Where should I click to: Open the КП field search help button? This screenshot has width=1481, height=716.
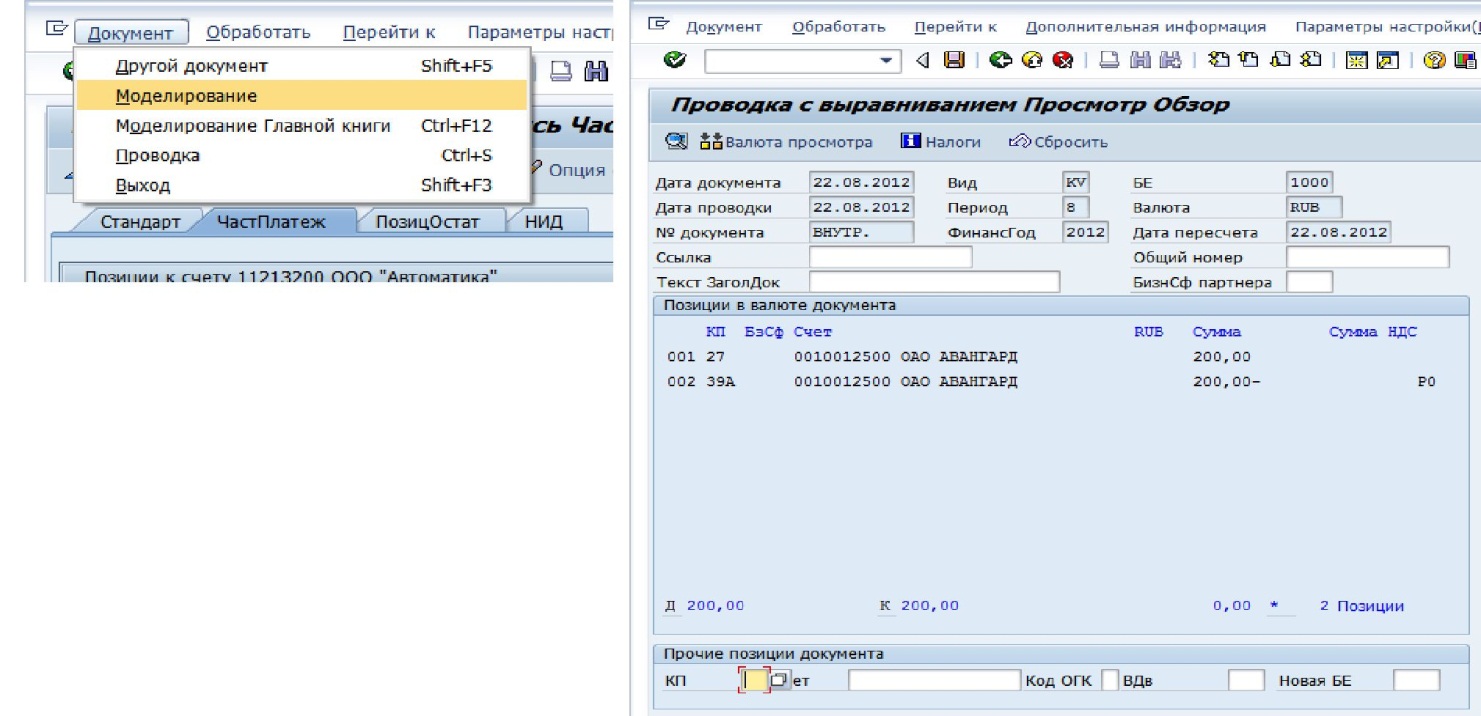(x=779, y=682)
